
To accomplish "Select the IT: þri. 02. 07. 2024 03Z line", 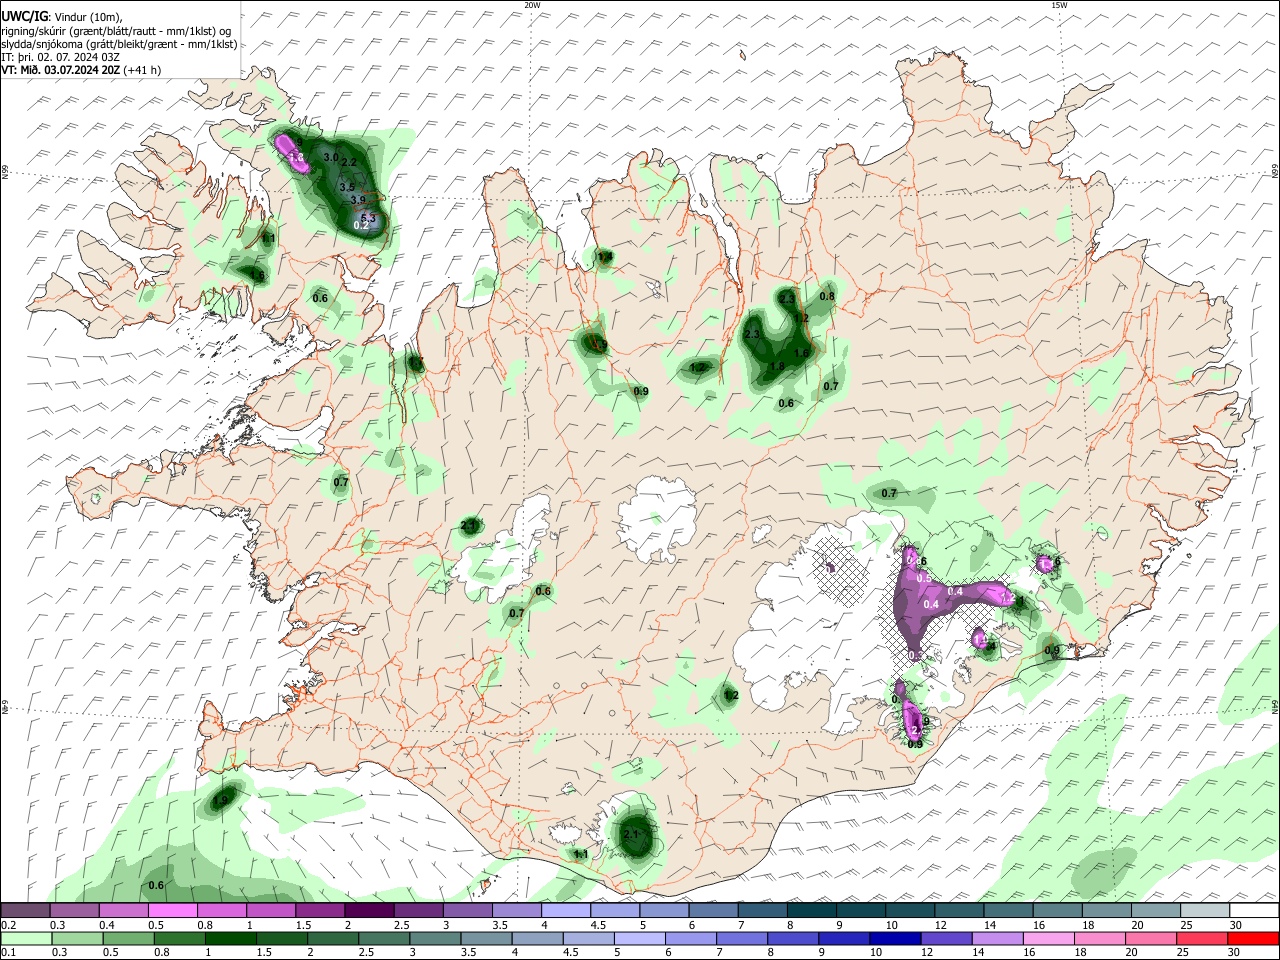I will tap(61, 57).
